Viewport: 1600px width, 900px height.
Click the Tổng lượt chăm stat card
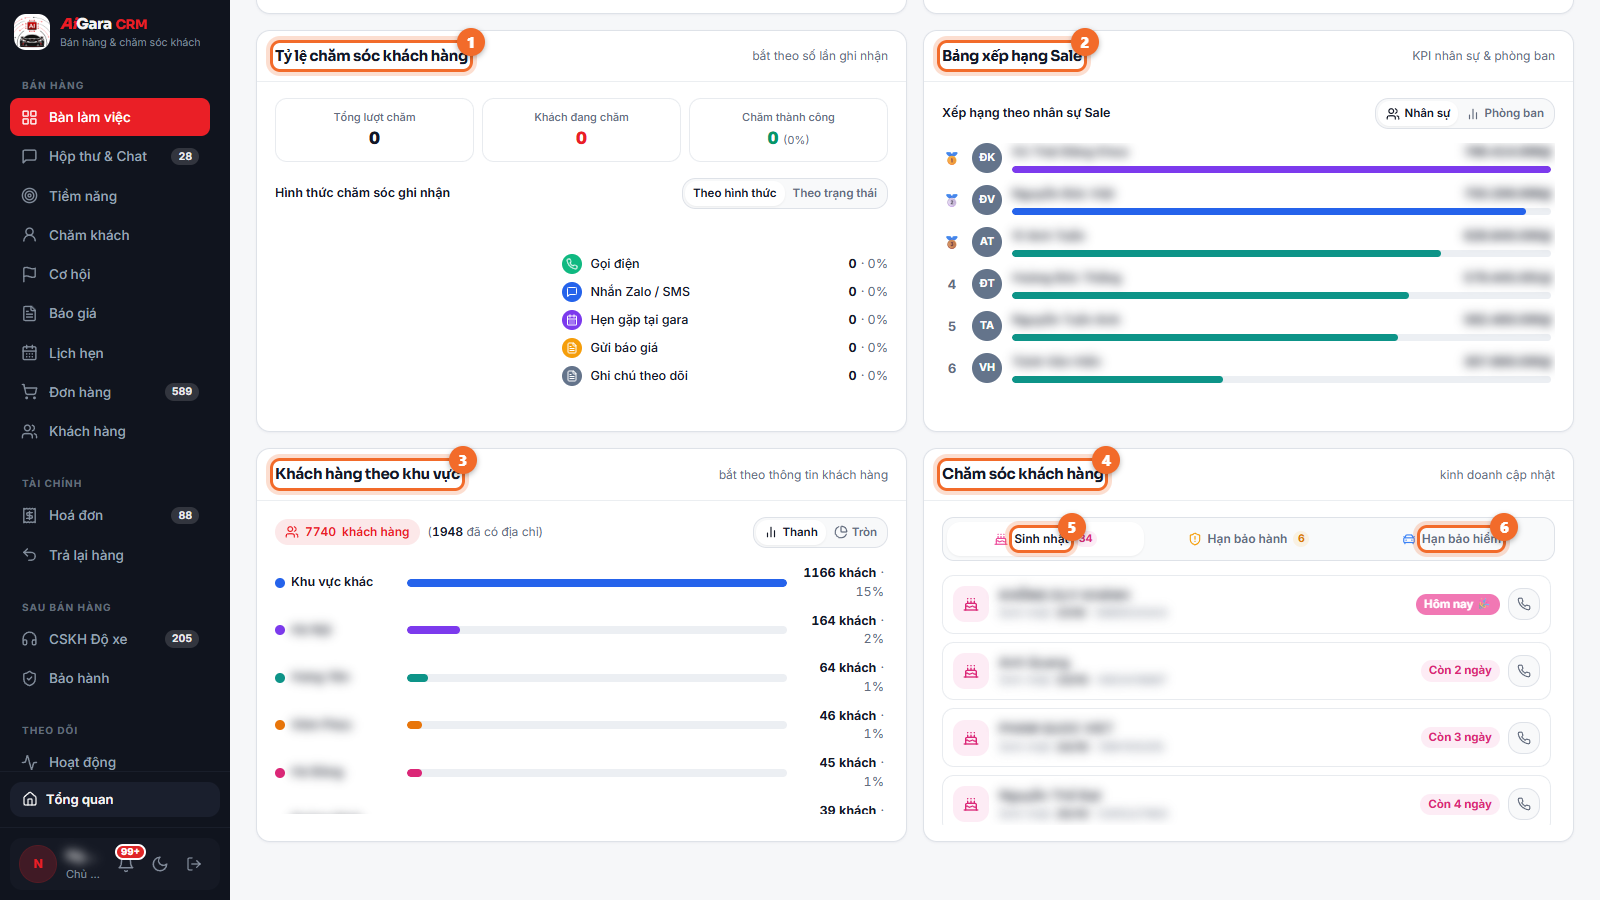[374, 130]
